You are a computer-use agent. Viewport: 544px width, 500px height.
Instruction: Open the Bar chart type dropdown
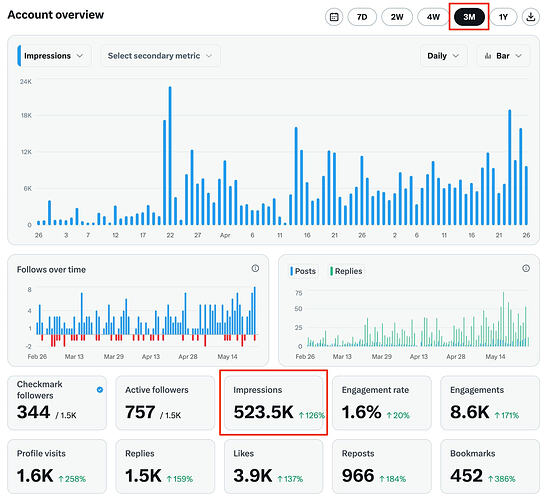[504, 56]
